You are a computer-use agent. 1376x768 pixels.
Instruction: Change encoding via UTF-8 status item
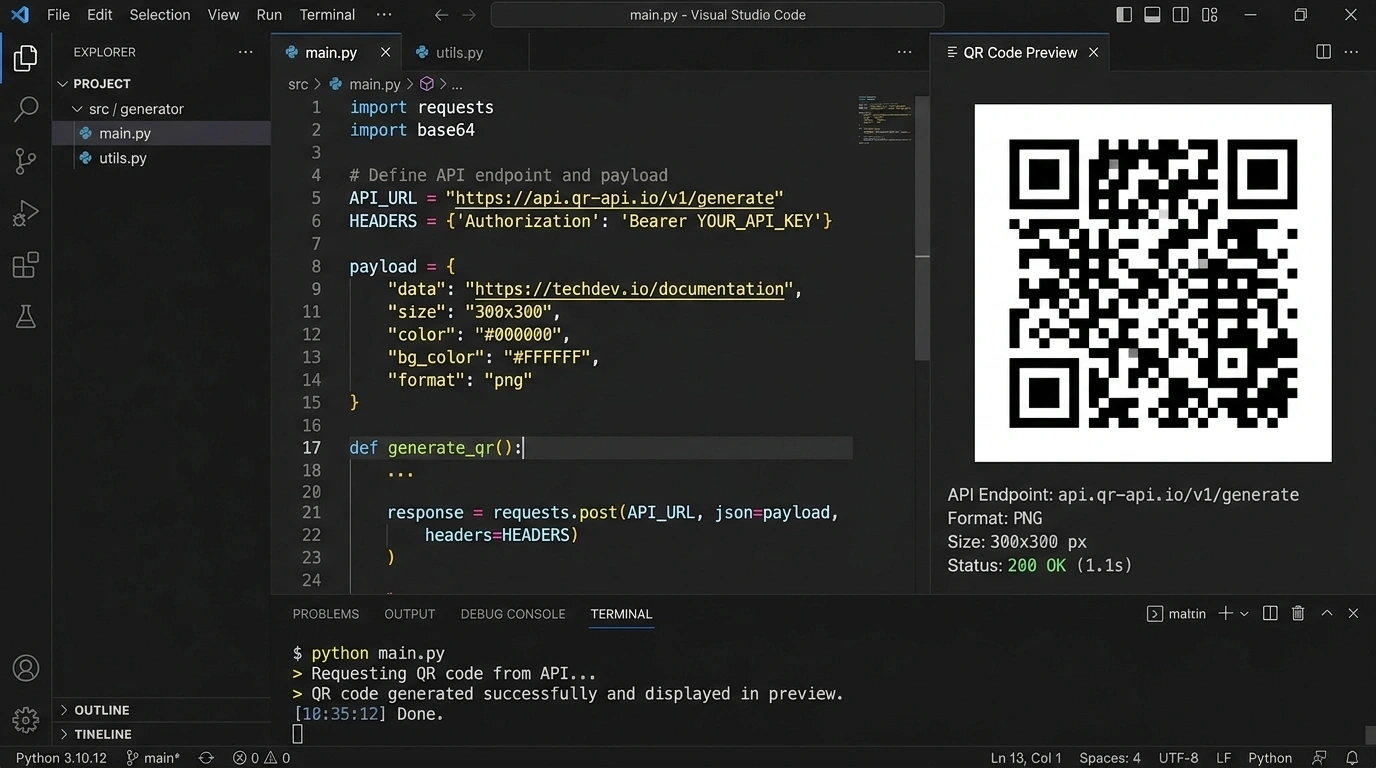1179,758
